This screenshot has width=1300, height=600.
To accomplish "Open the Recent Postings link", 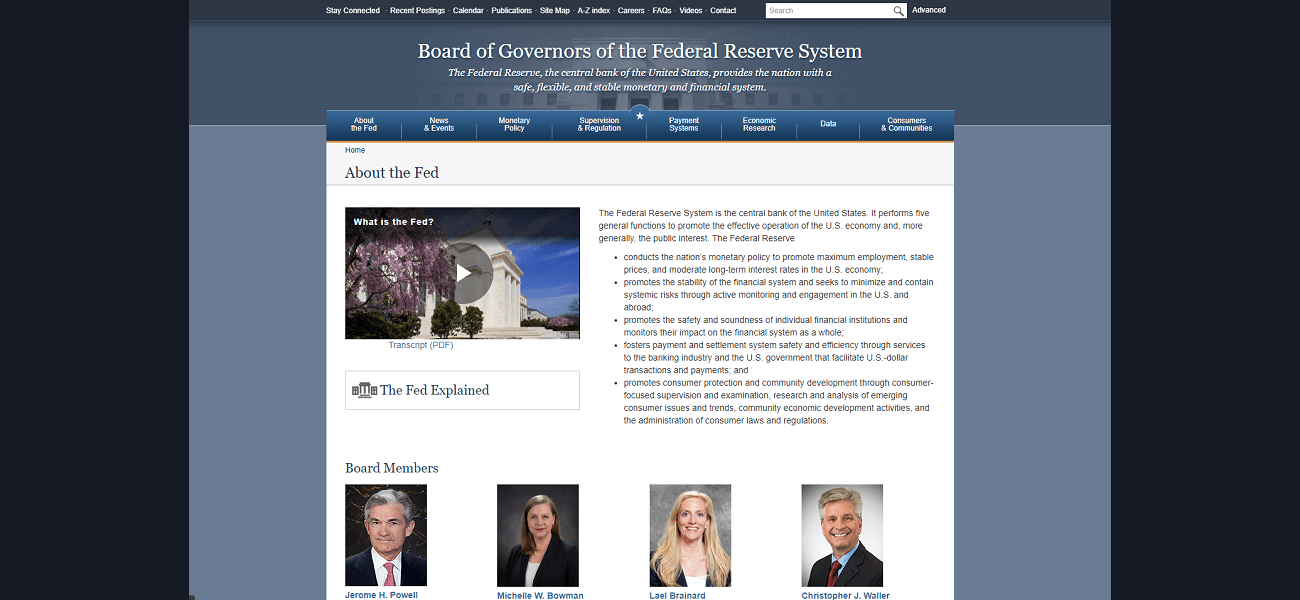I will coord(417,11).
